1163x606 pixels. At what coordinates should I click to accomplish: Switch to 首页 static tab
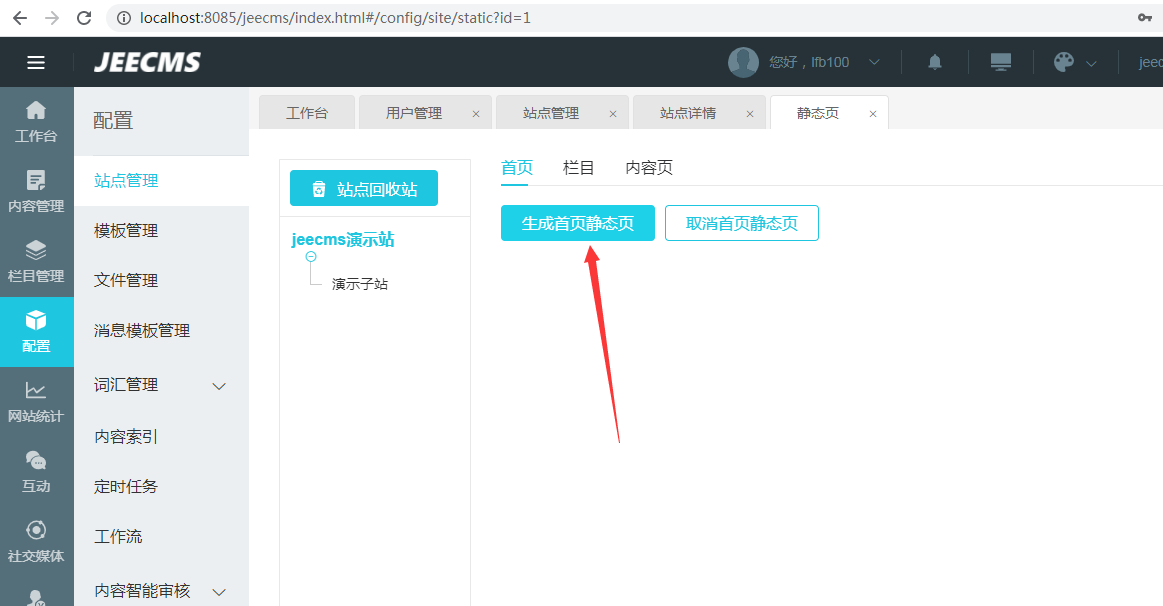pos(517,168)
